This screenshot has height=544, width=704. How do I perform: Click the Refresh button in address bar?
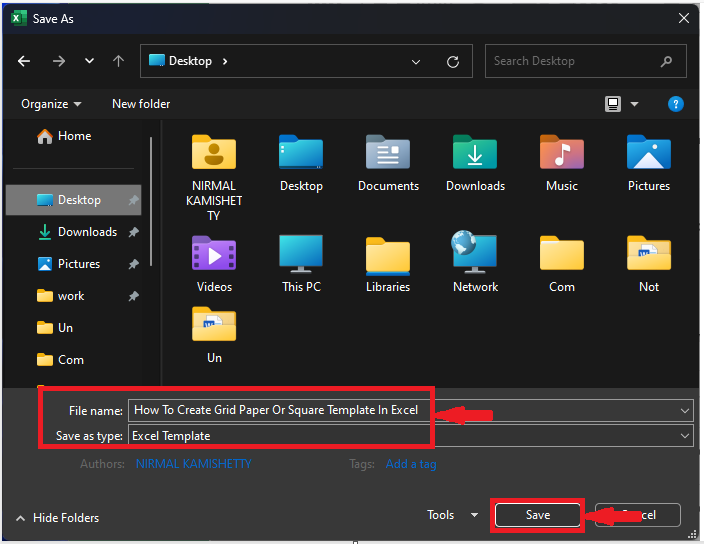[453, 61]
